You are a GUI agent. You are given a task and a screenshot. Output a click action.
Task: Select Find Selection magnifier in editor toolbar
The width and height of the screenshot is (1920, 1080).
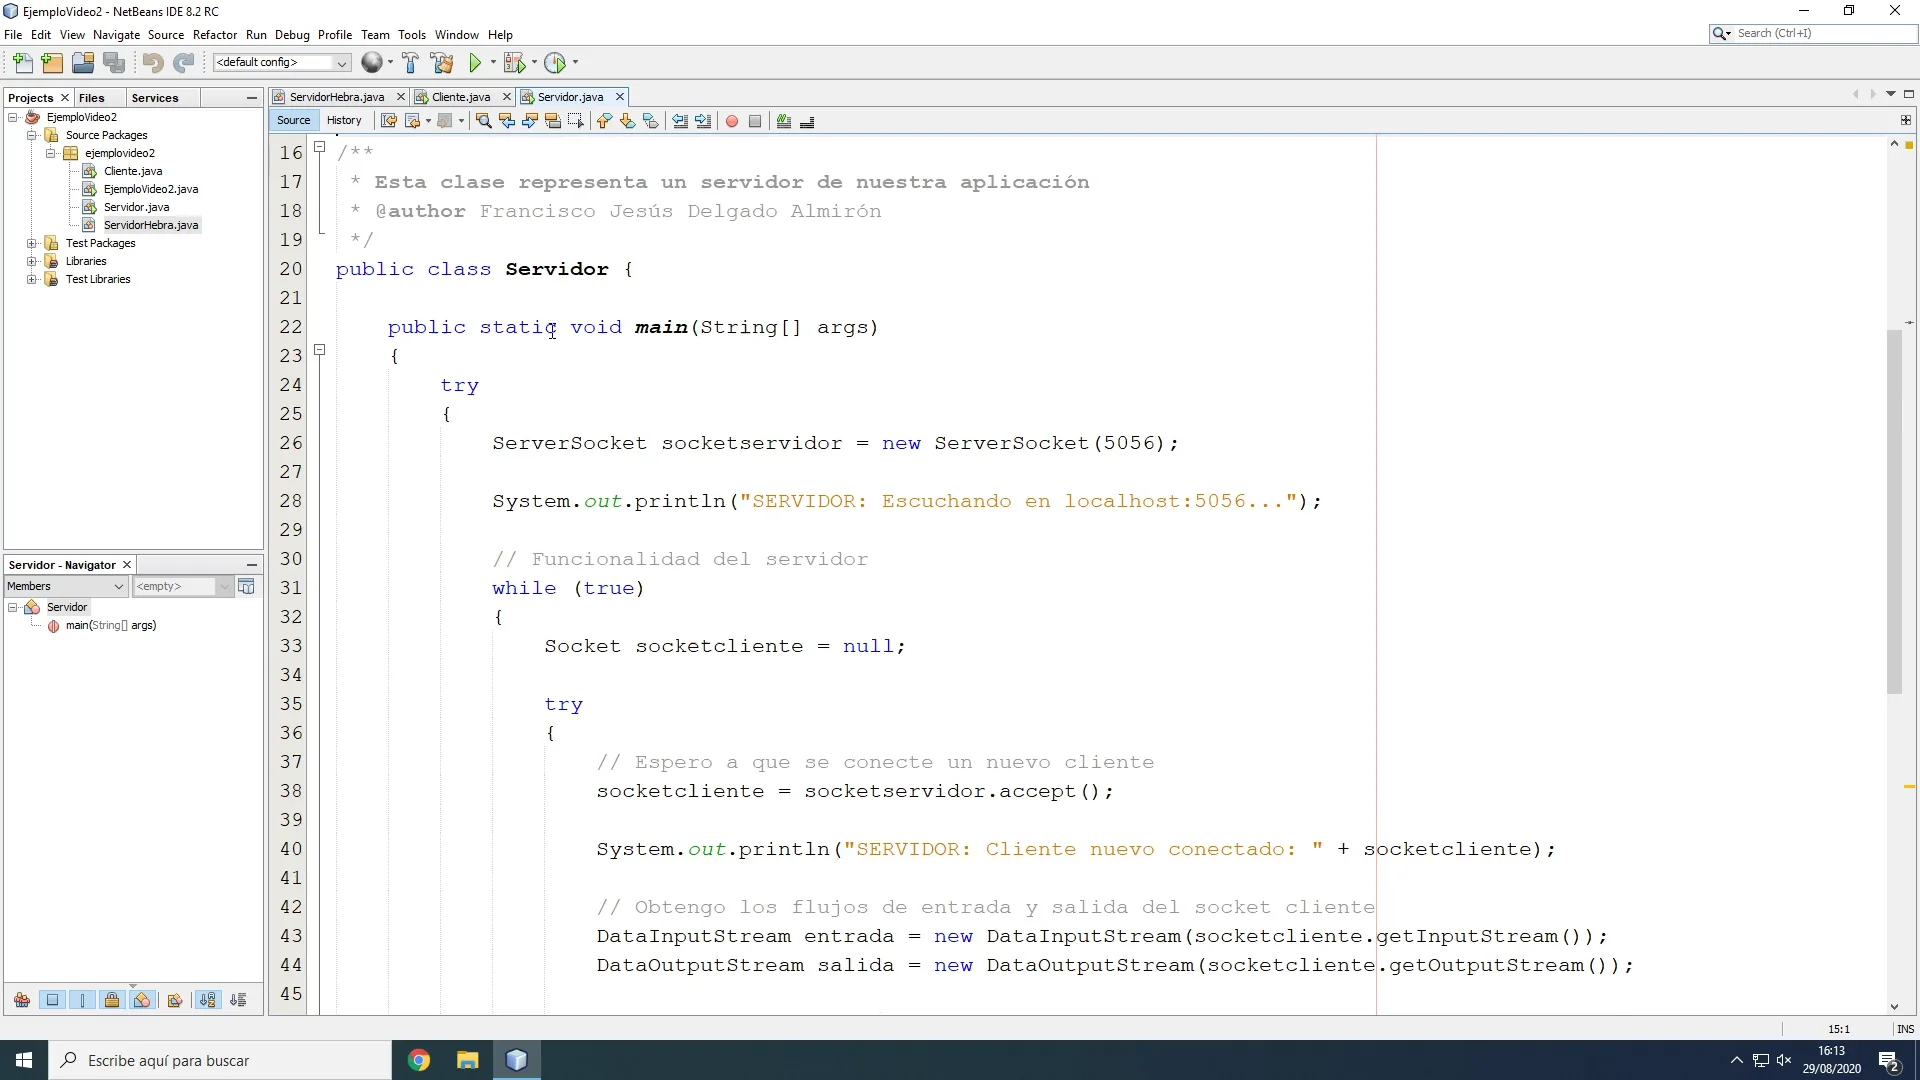(x=484, y=120)
